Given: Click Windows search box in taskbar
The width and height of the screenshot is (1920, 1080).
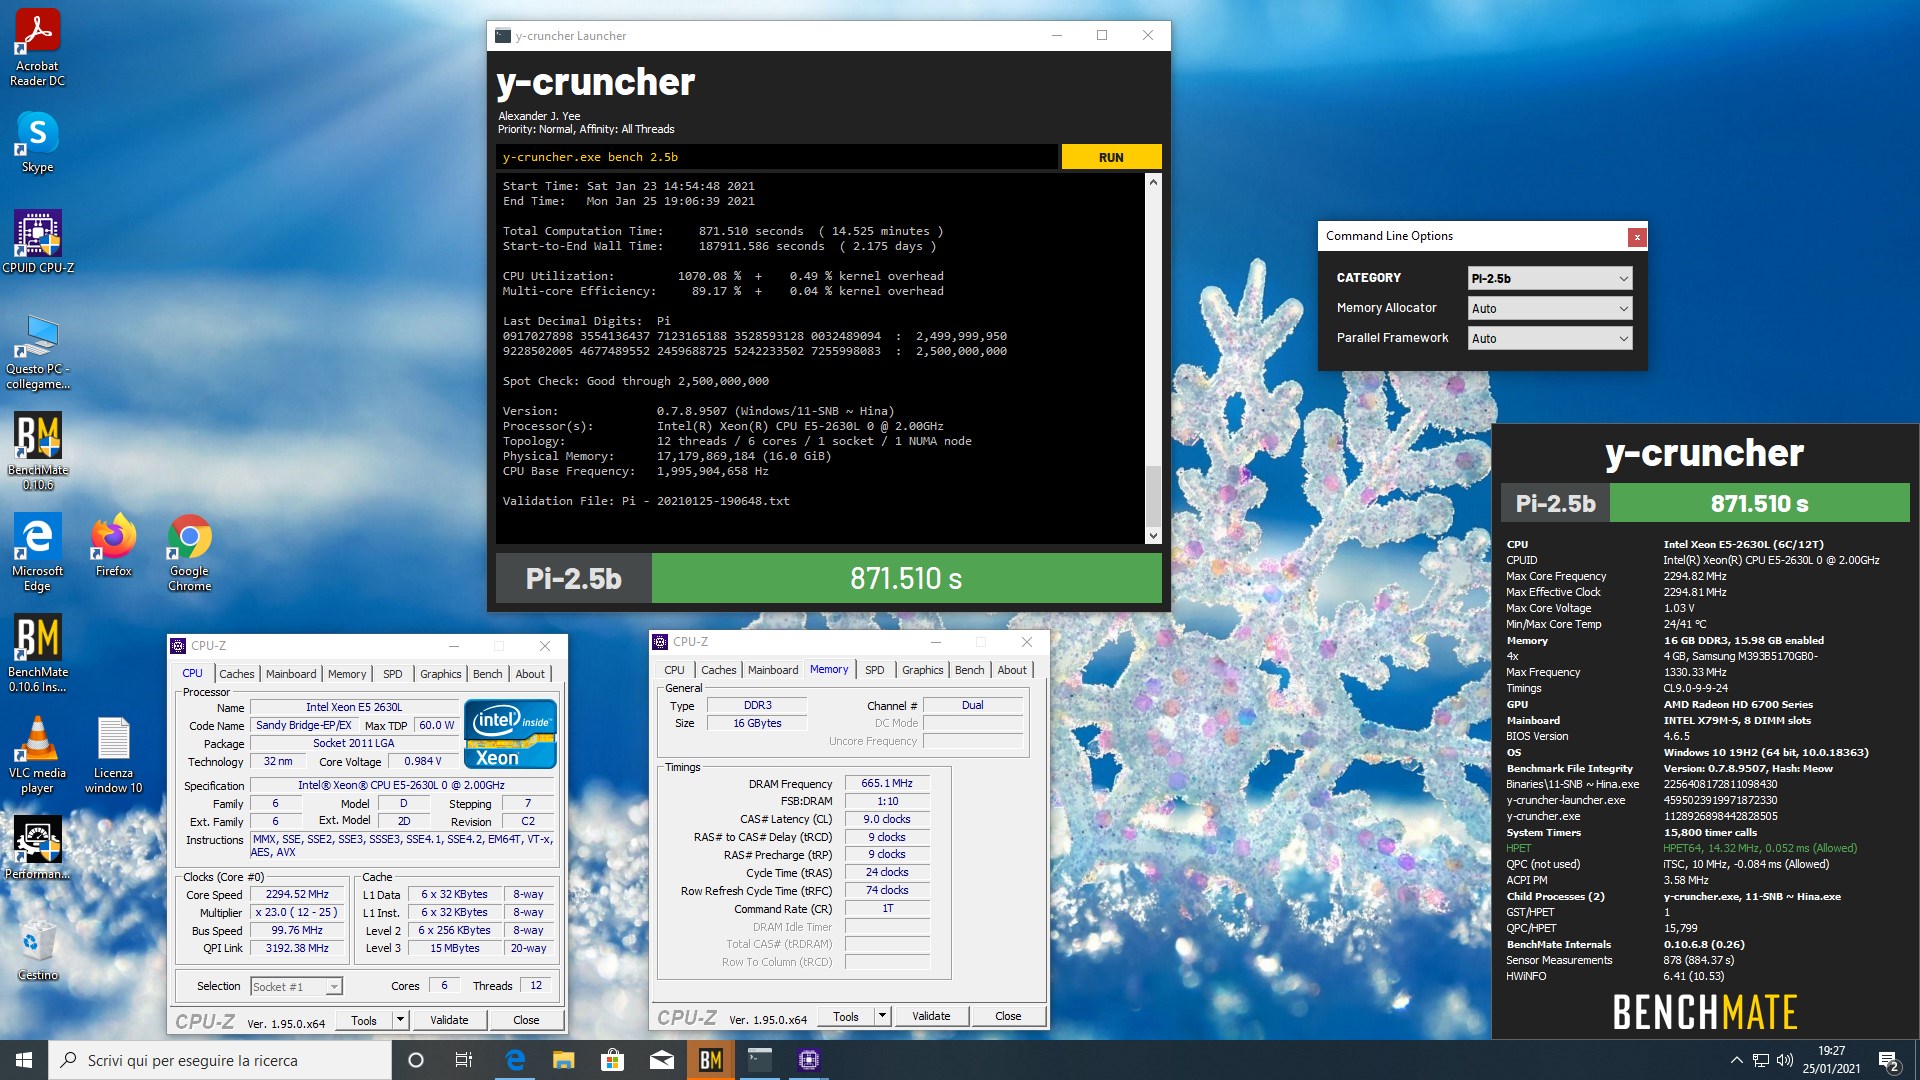Looking at the screenshot, I should tap(220, 1060).
